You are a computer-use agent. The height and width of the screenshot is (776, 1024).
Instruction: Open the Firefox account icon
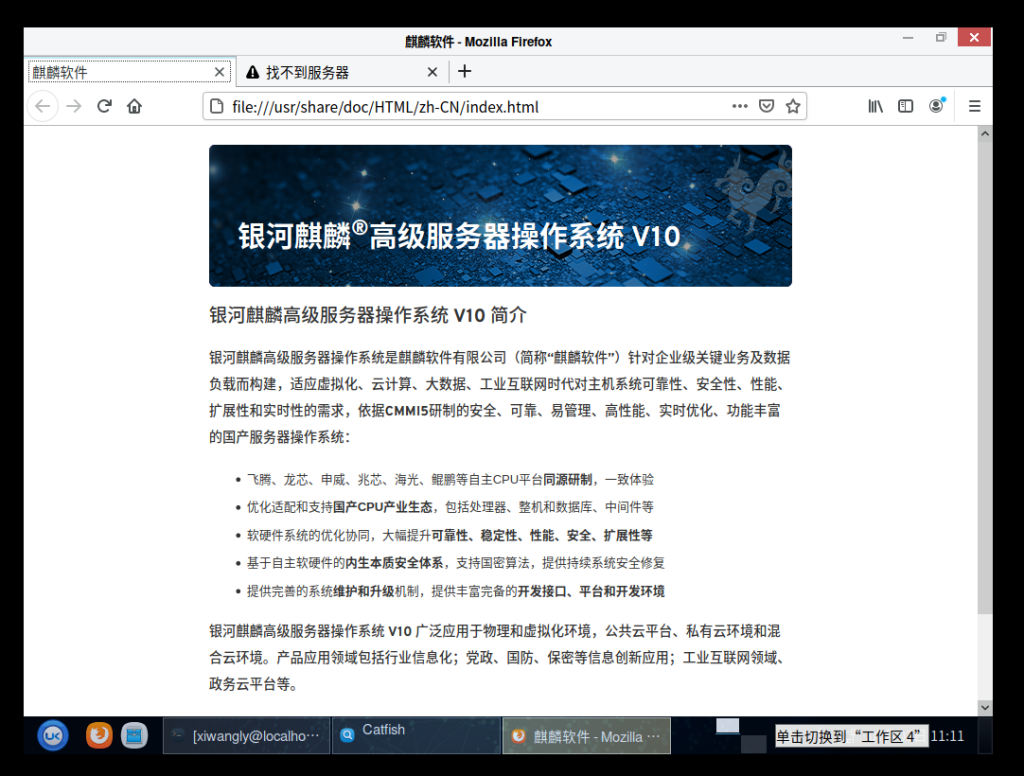tap(936, 106)
